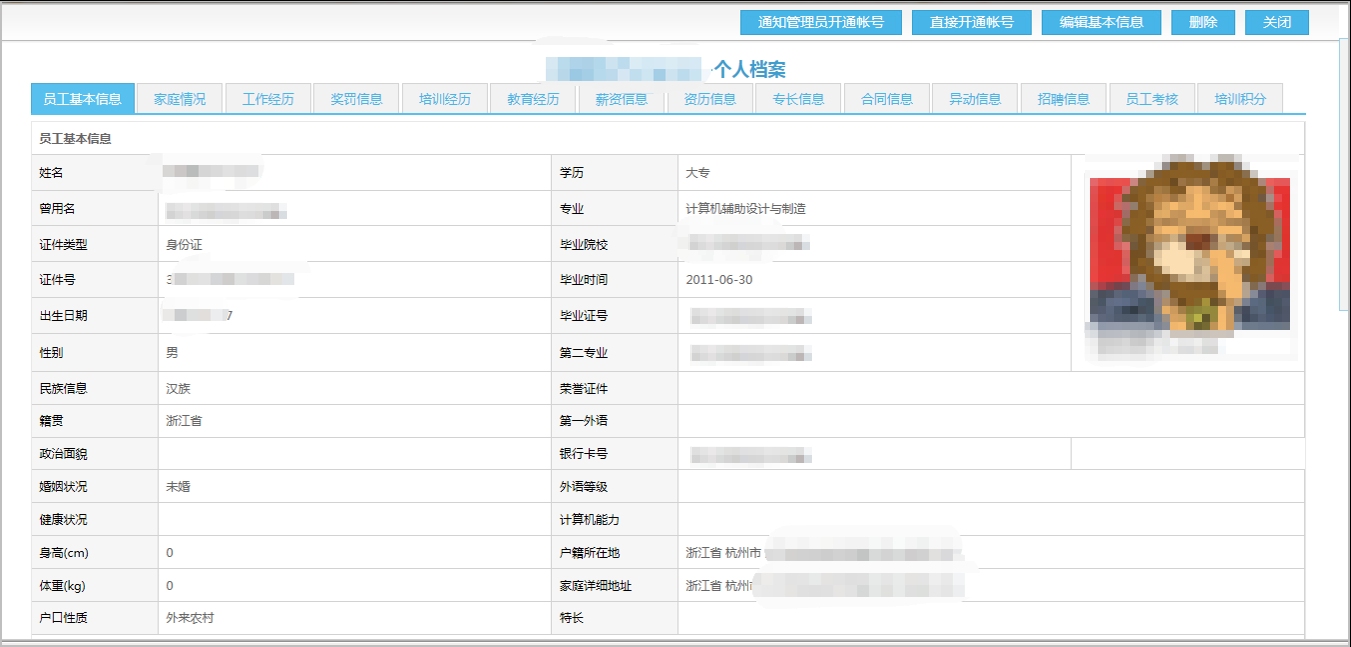This screenshot has height=647, width=1351.
Task: Click the employee photo thumbnail
Action: pyautogui.click(x=1187, y=256)
